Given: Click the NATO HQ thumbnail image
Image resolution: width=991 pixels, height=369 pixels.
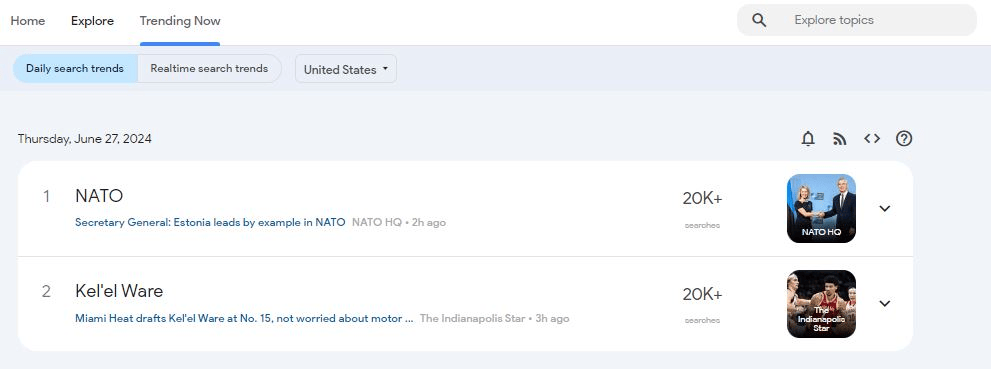Looking at the screenshot, I should pos(821,209).
